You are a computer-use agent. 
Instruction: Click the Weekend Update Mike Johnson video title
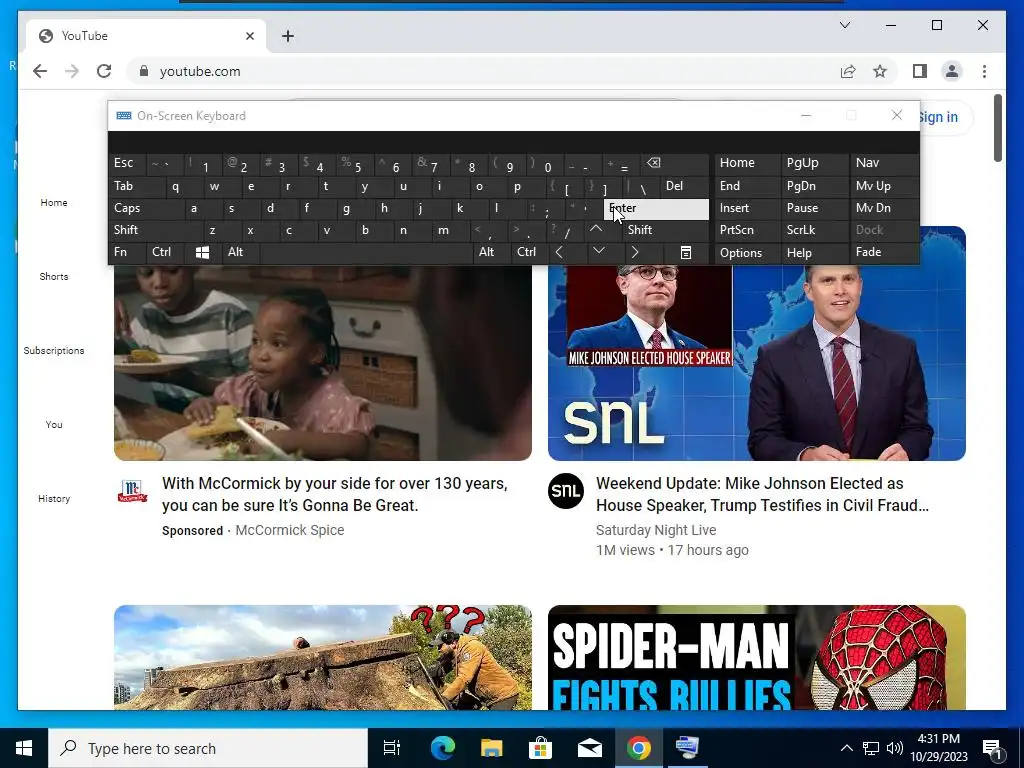[x=762, y=494]
